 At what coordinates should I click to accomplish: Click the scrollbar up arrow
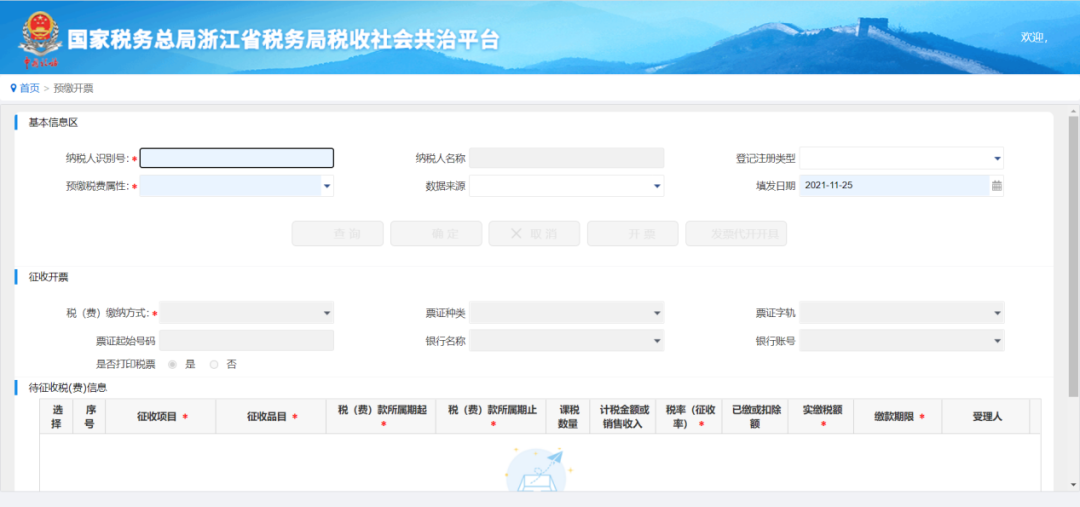click(1073, 111)
